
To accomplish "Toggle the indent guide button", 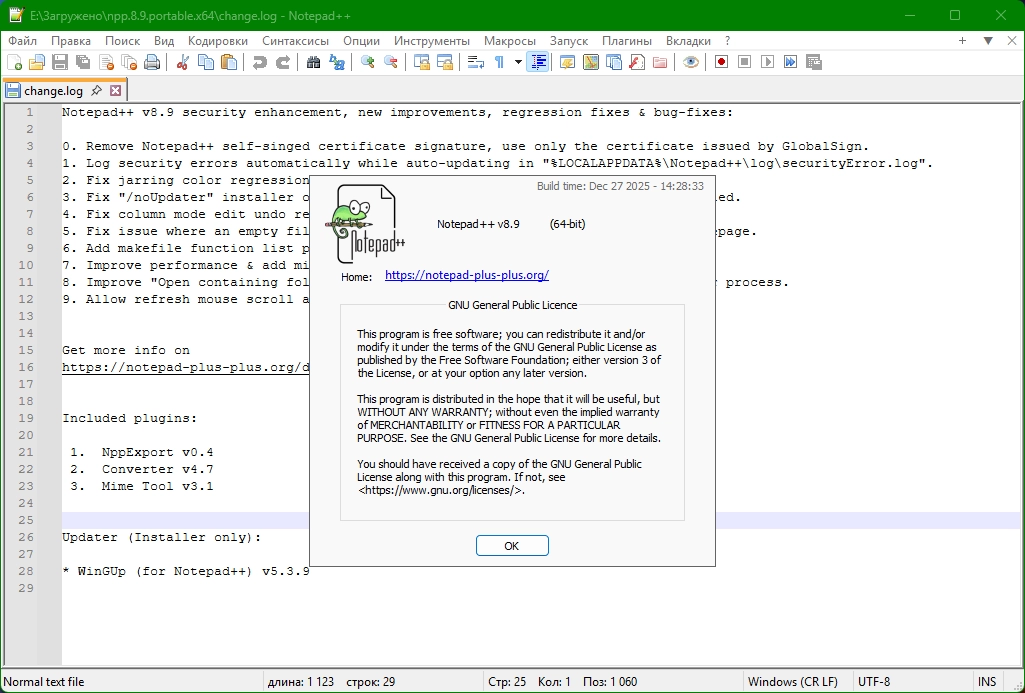I will pos(538,62).
